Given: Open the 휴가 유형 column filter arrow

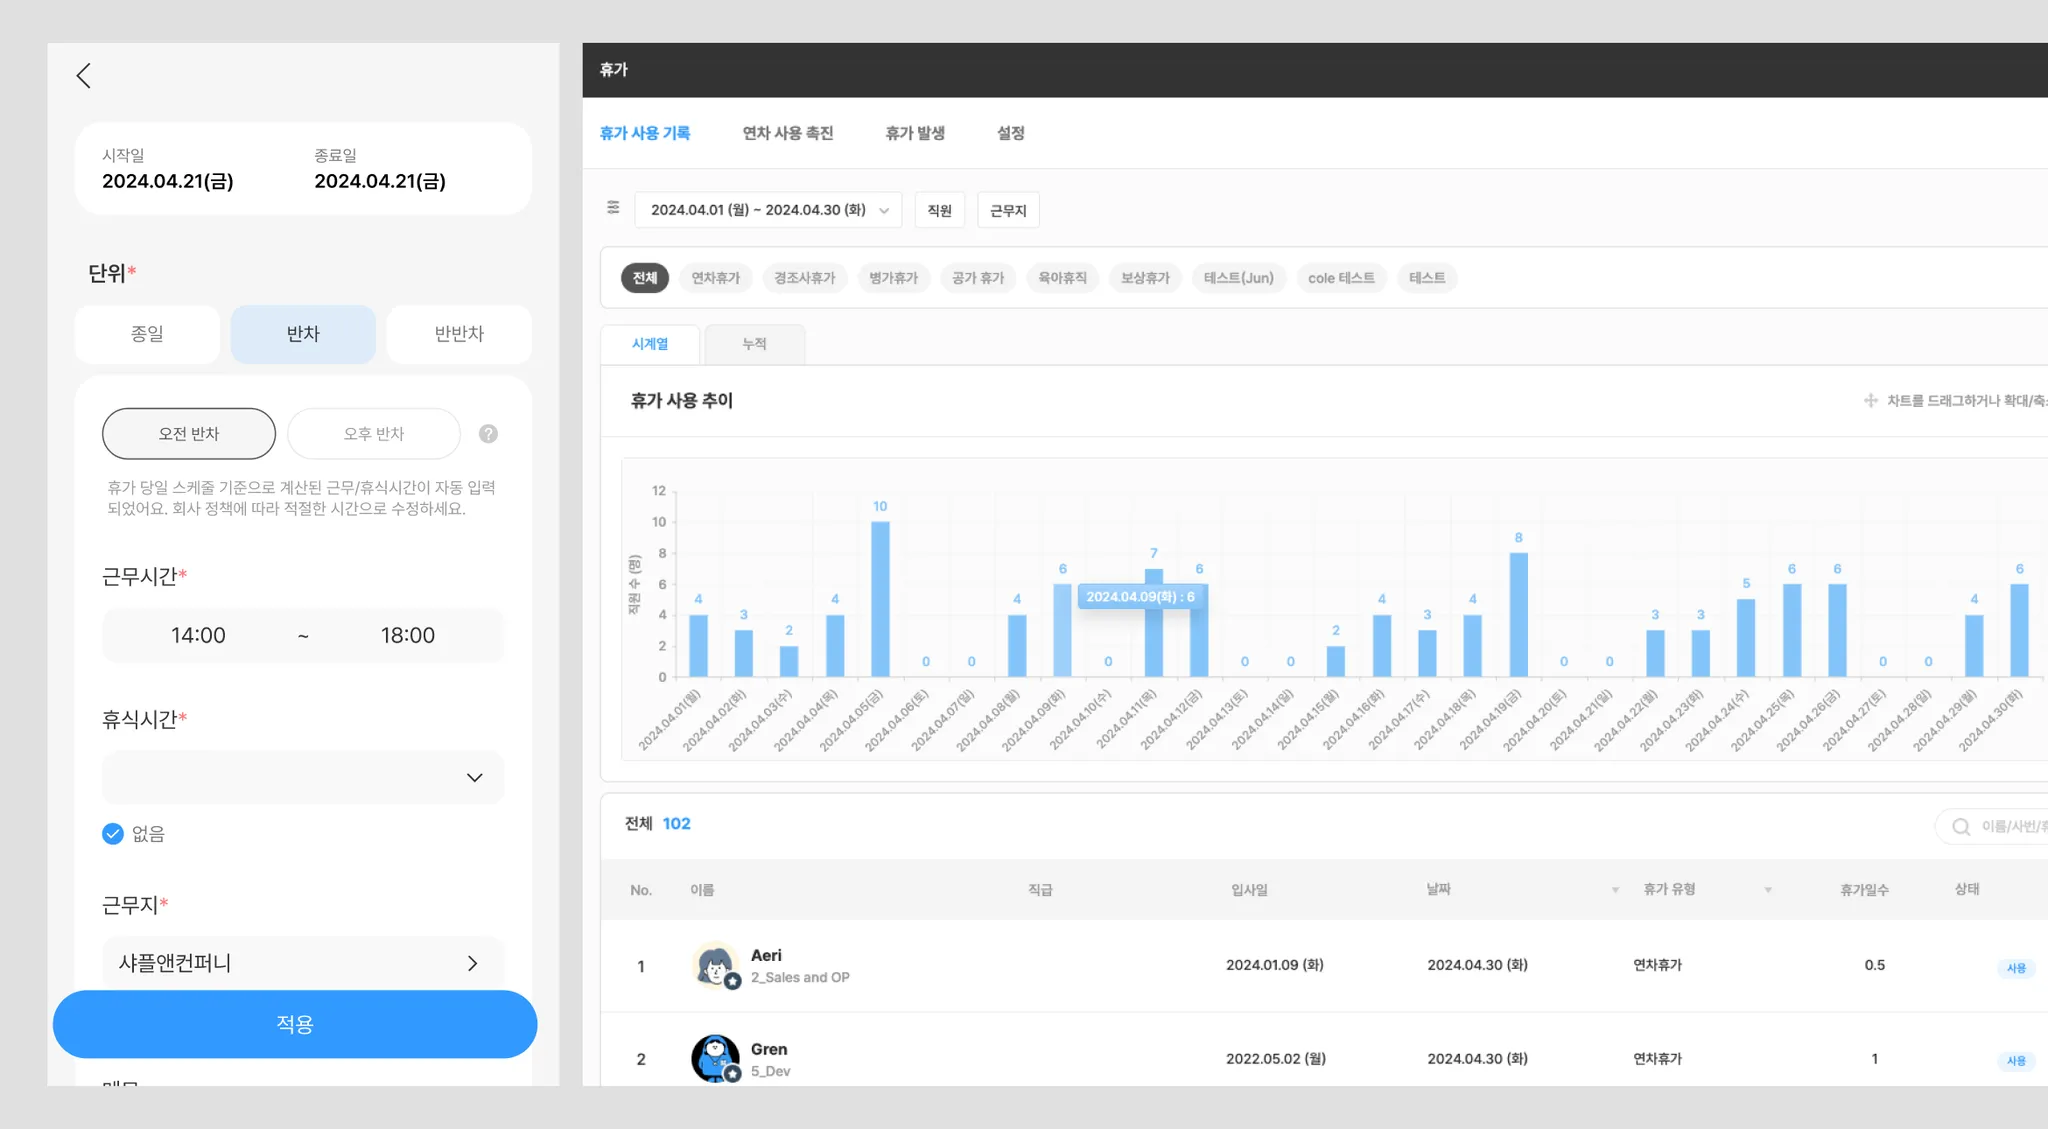Looking at the screenshot, I should [1768, 890].
